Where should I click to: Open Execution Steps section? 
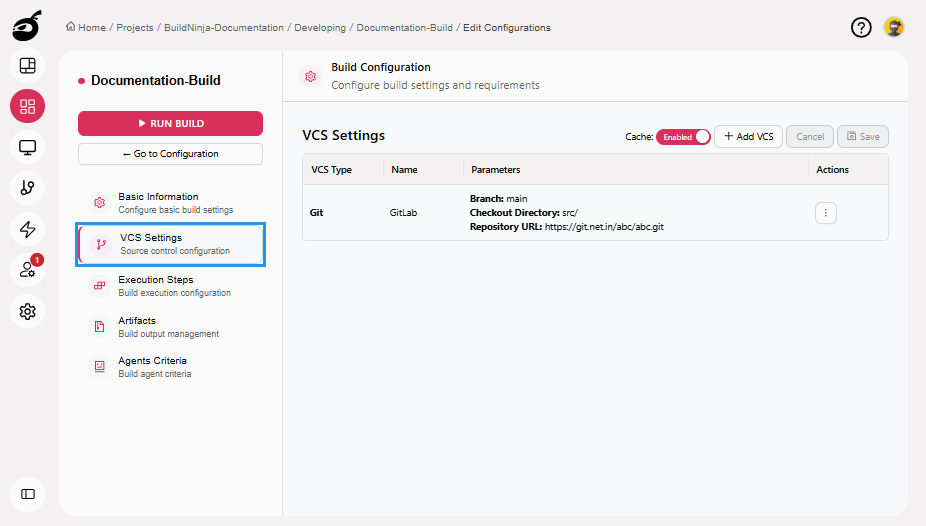pos(170,286)
